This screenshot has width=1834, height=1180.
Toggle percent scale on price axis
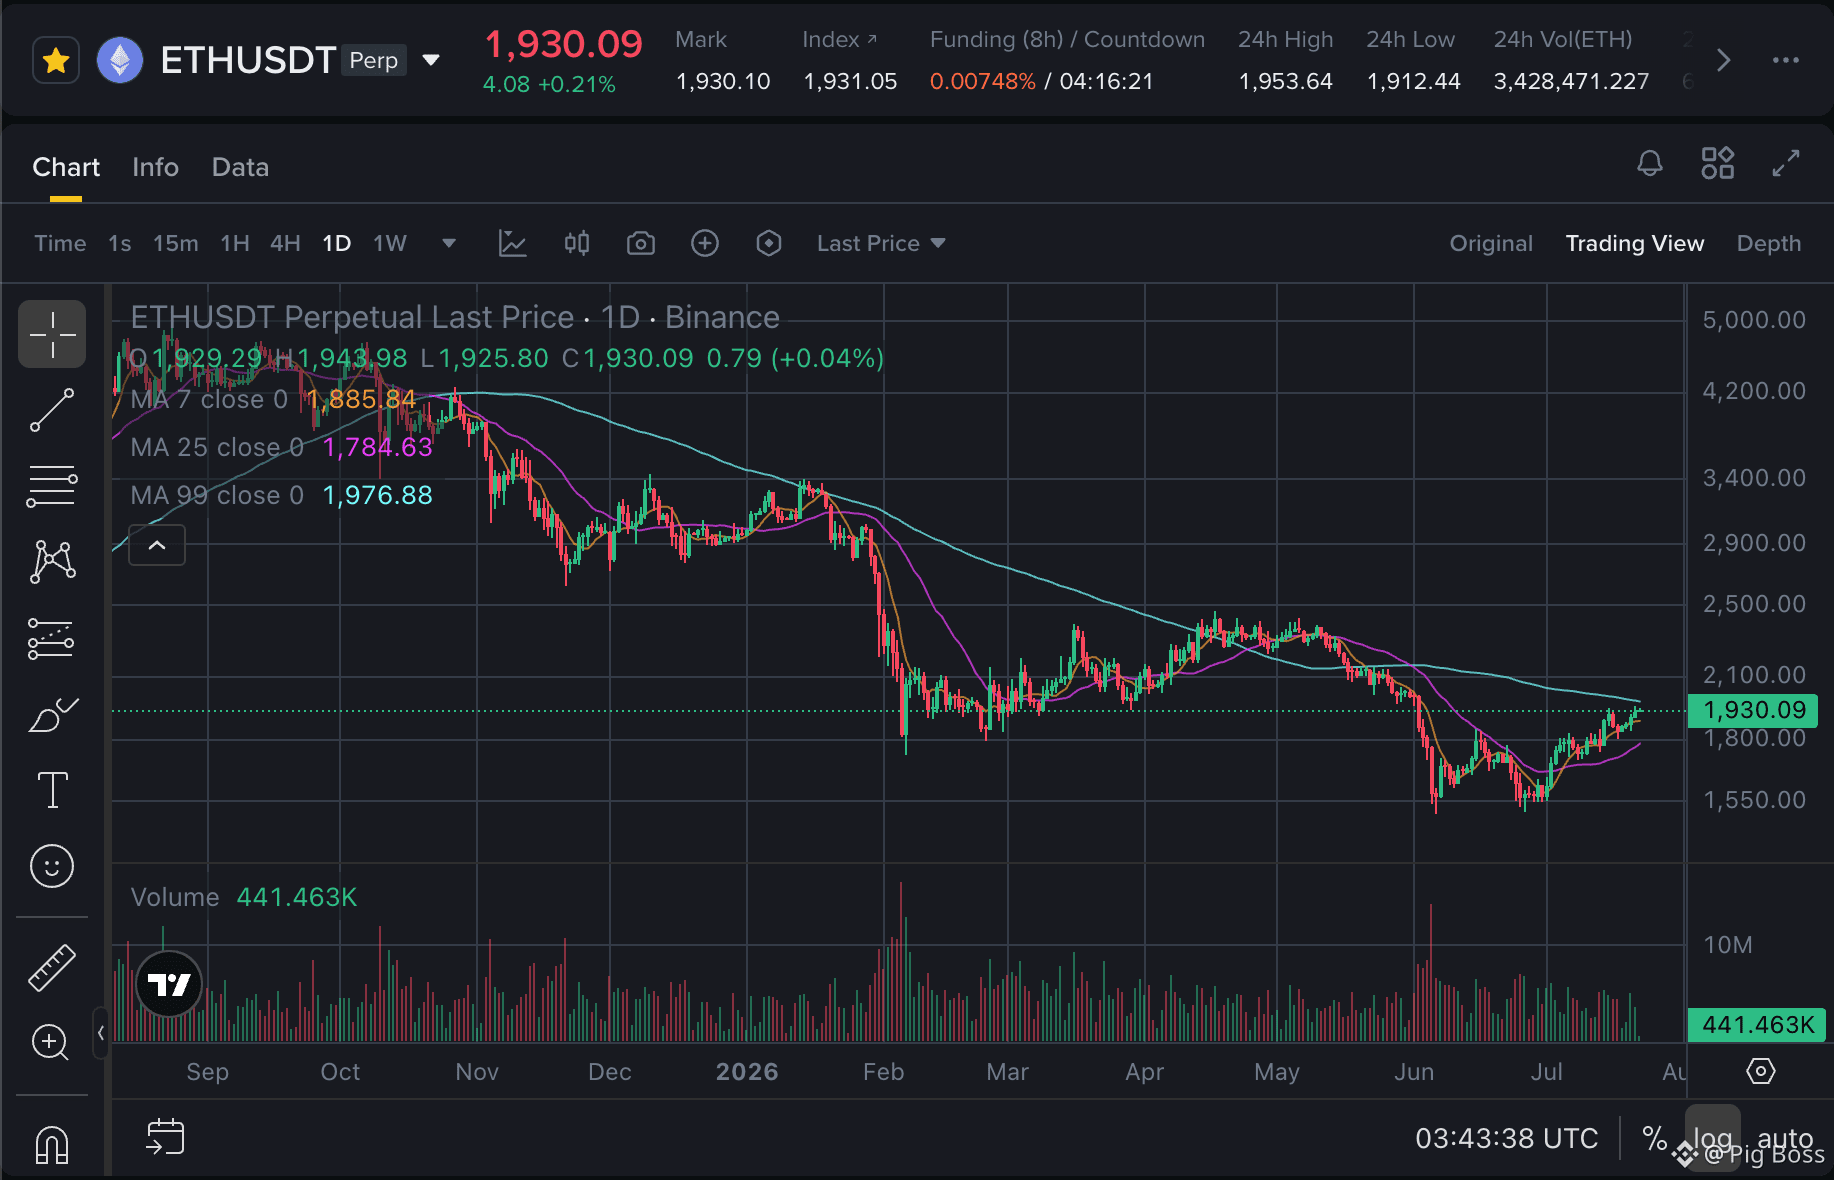(1655, 1138)
